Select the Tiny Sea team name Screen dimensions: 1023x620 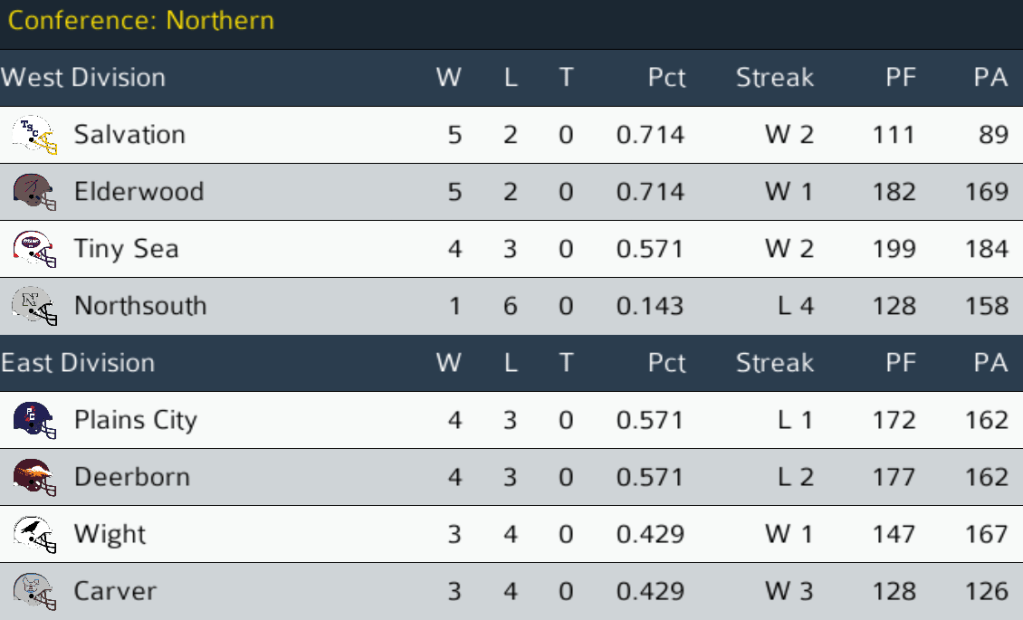(126, 249)
